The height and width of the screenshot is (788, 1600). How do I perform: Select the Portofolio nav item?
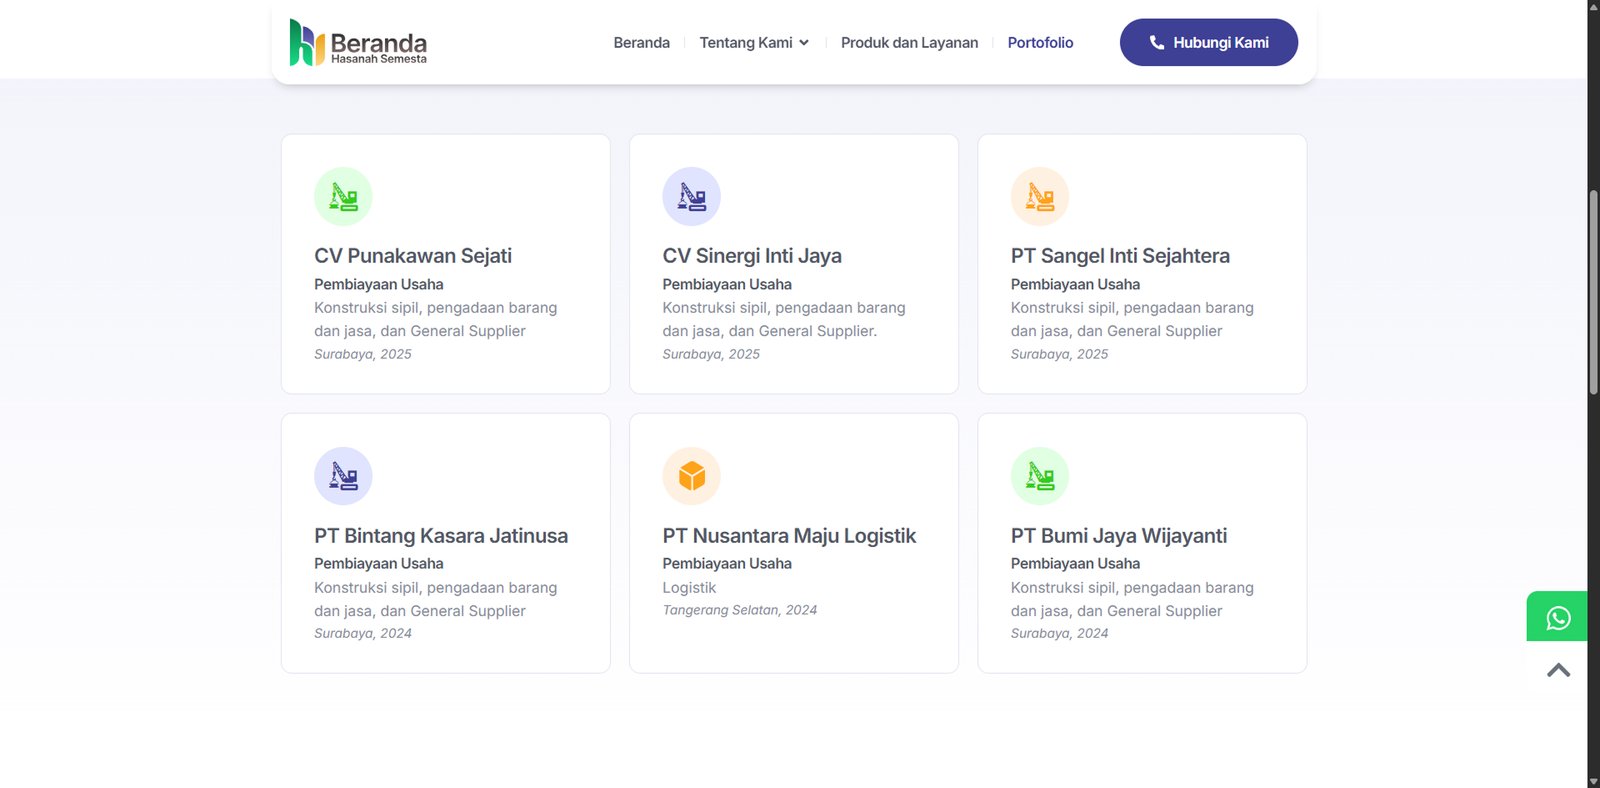(1040, 43)
